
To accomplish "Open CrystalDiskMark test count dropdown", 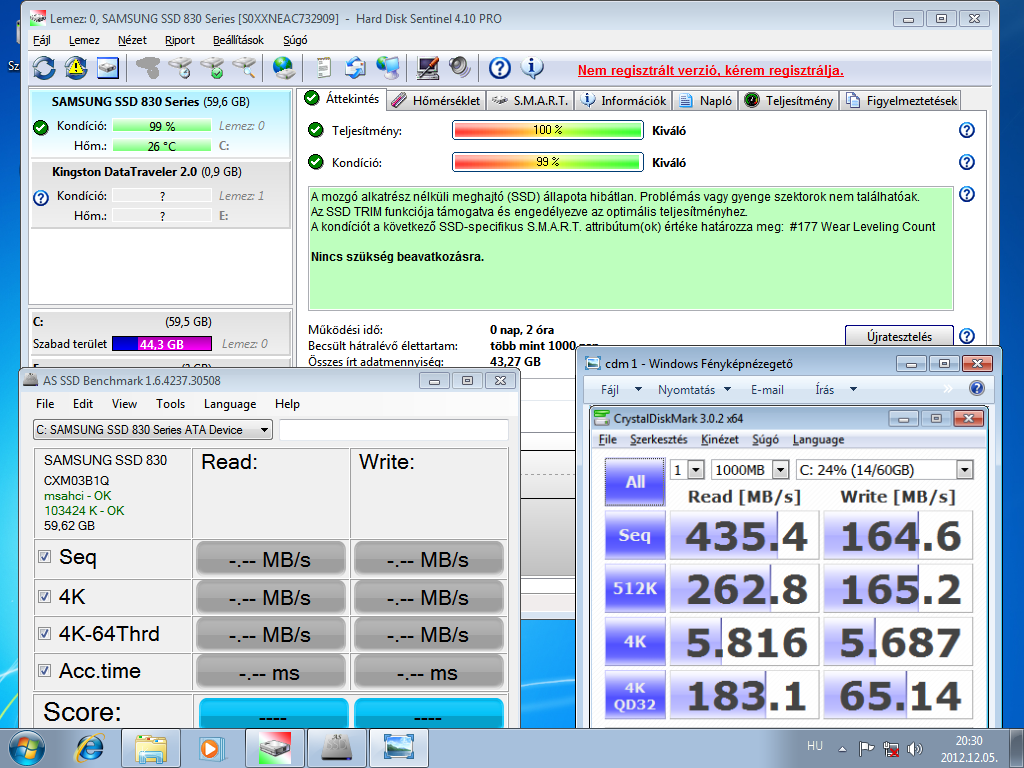I will [x=696, y=470].
